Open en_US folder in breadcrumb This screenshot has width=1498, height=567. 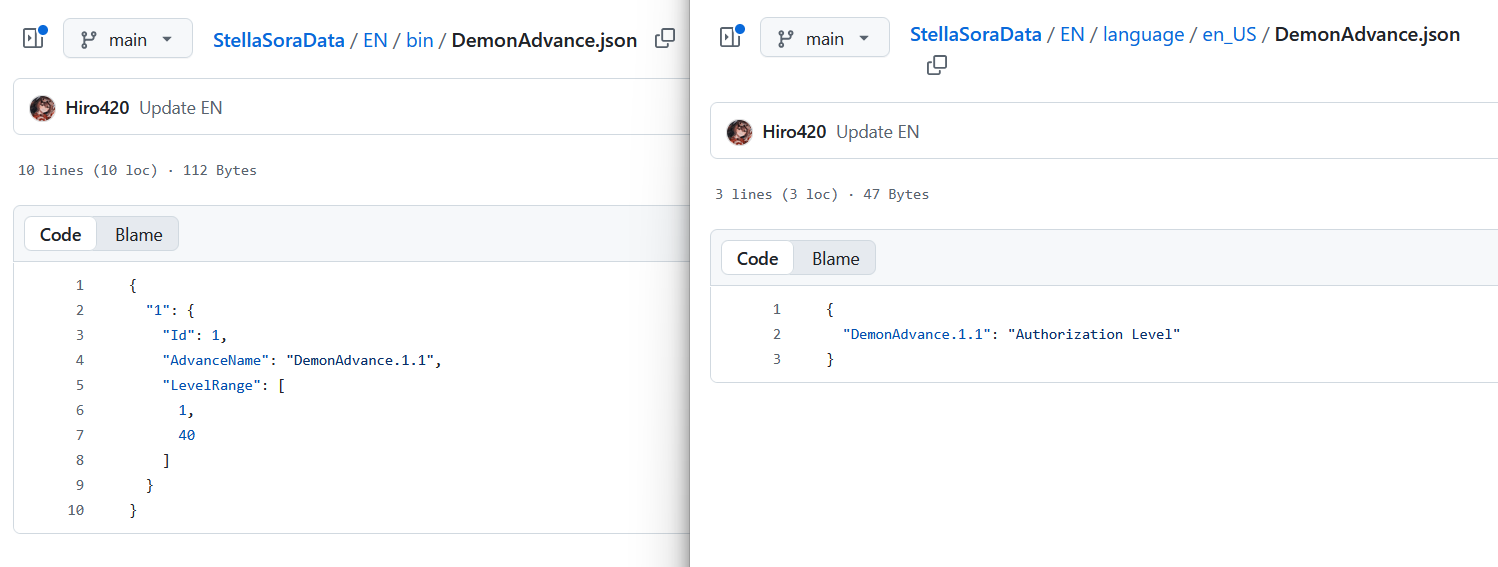pyautogui.click(x=1229, y=35)
